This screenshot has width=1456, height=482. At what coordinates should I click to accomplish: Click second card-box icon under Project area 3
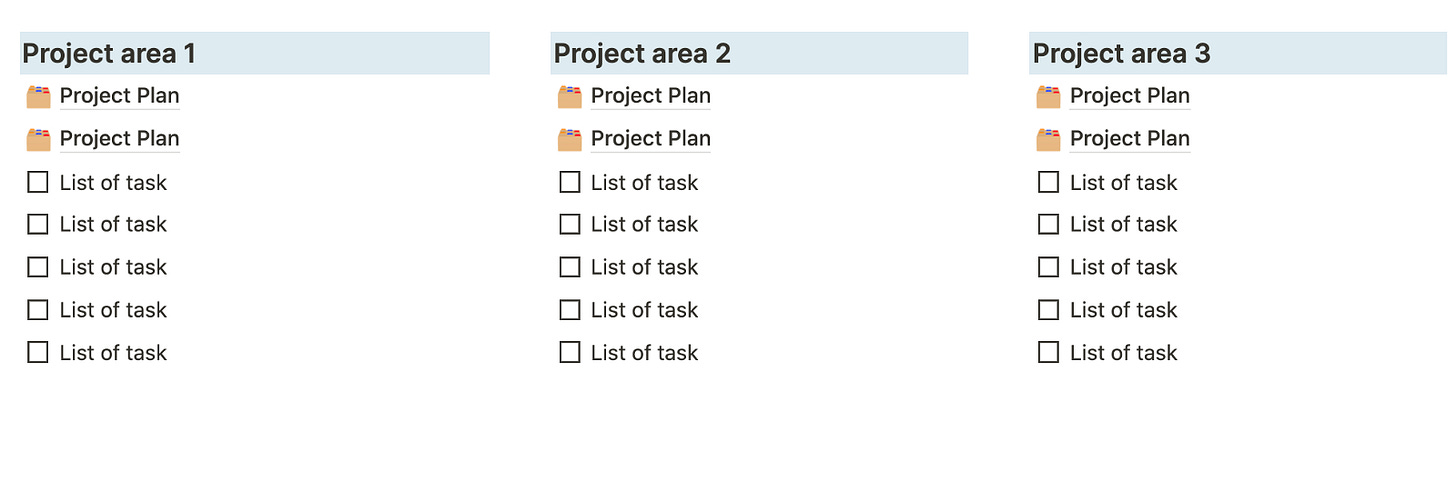[x=1049, y=139]
